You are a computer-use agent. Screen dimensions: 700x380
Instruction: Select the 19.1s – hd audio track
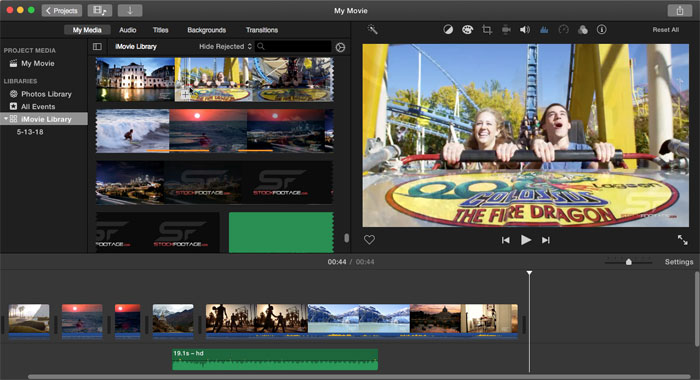275,359
